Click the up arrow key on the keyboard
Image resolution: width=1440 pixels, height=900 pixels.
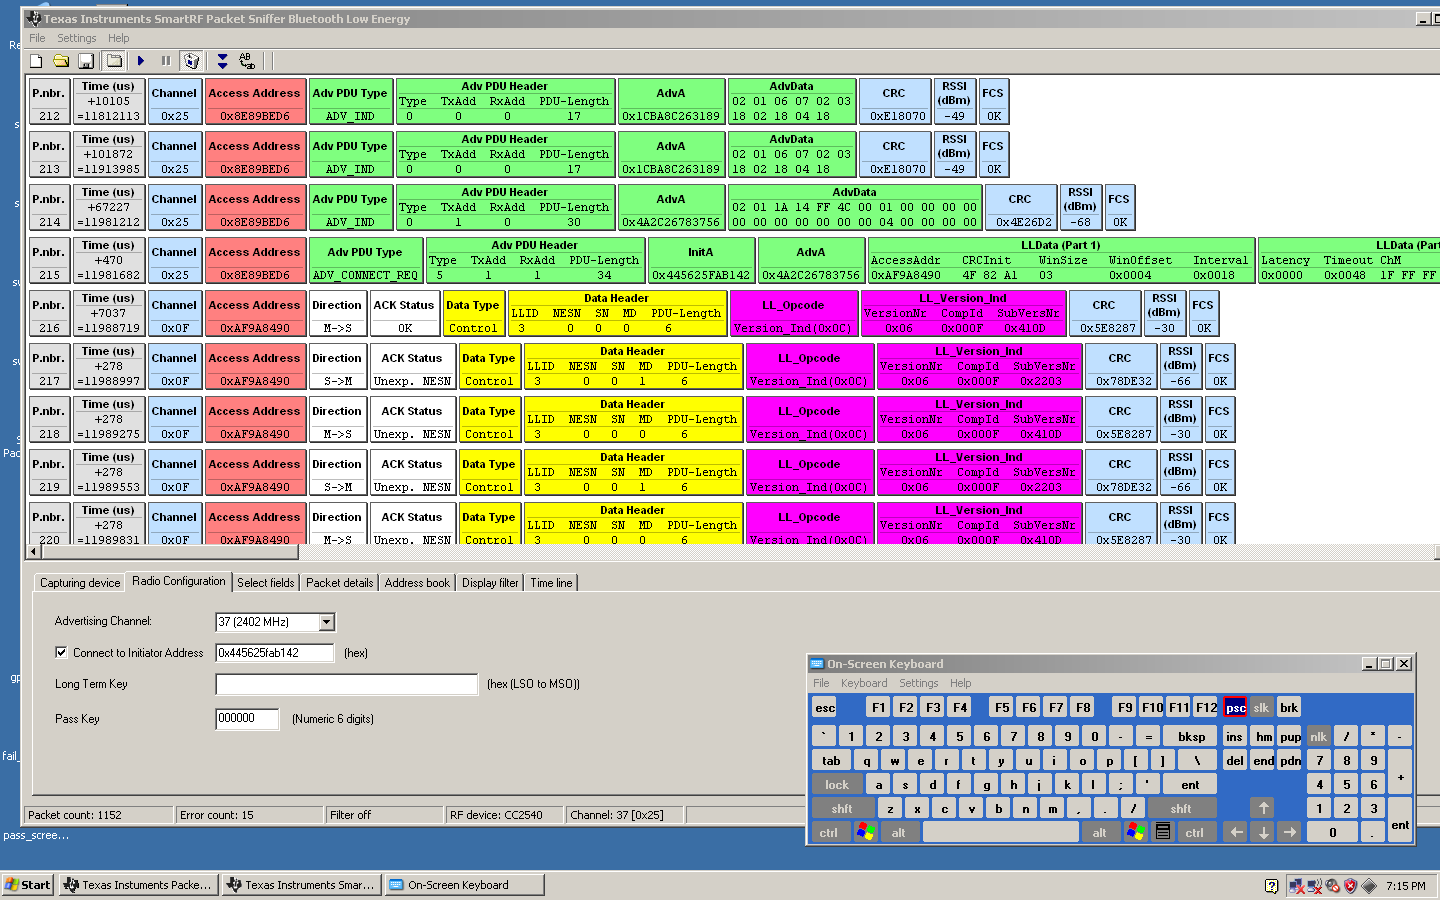pyautogui.click(x=1263, y=809)
